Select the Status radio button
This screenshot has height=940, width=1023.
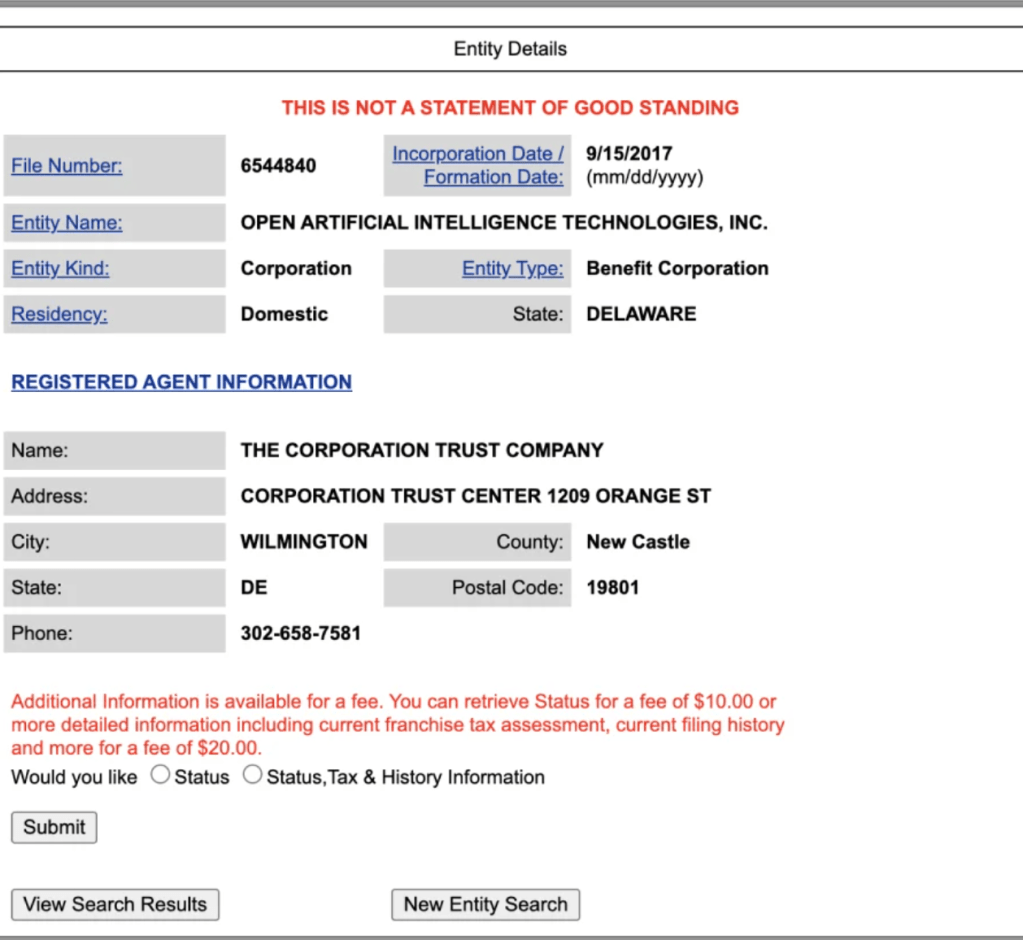pyautogui.click(x=160, y=775)
